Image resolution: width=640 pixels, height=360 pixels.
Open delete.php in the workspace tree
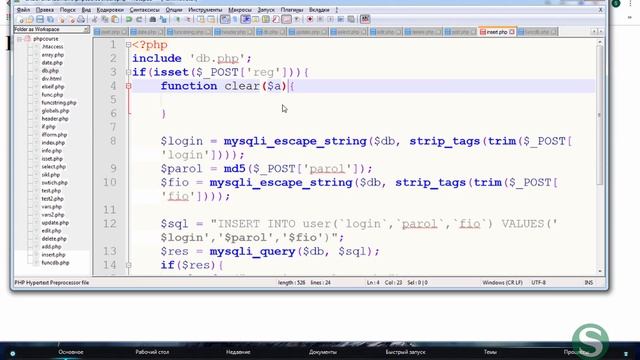point(54,239)
